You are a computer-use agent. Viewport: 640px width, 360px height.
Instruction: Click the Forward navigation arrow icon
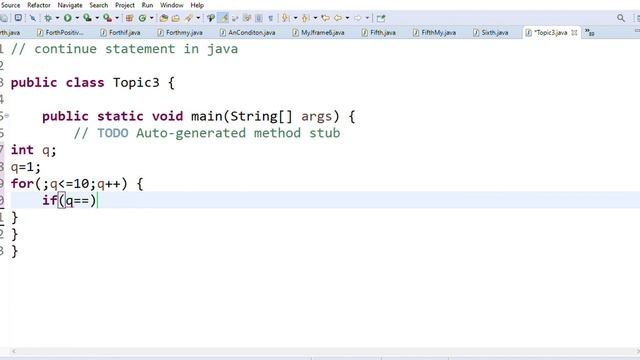click(x=358, y=18)
